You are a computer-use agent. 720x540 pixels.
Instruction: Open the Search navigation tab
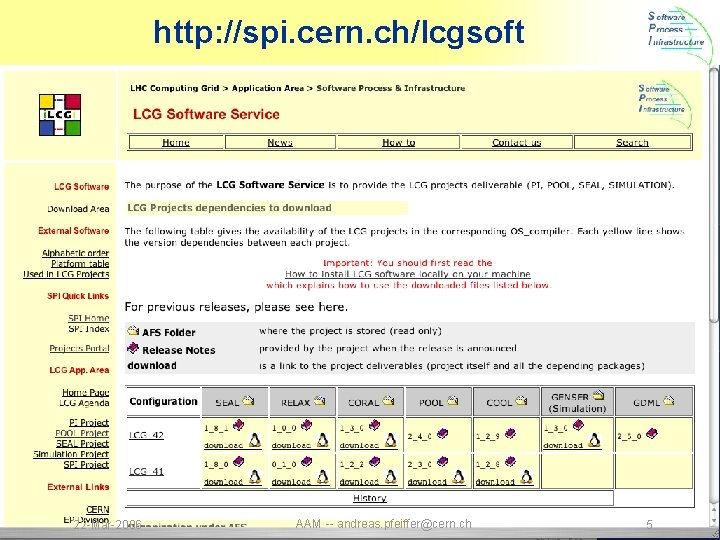pos(632,142)
